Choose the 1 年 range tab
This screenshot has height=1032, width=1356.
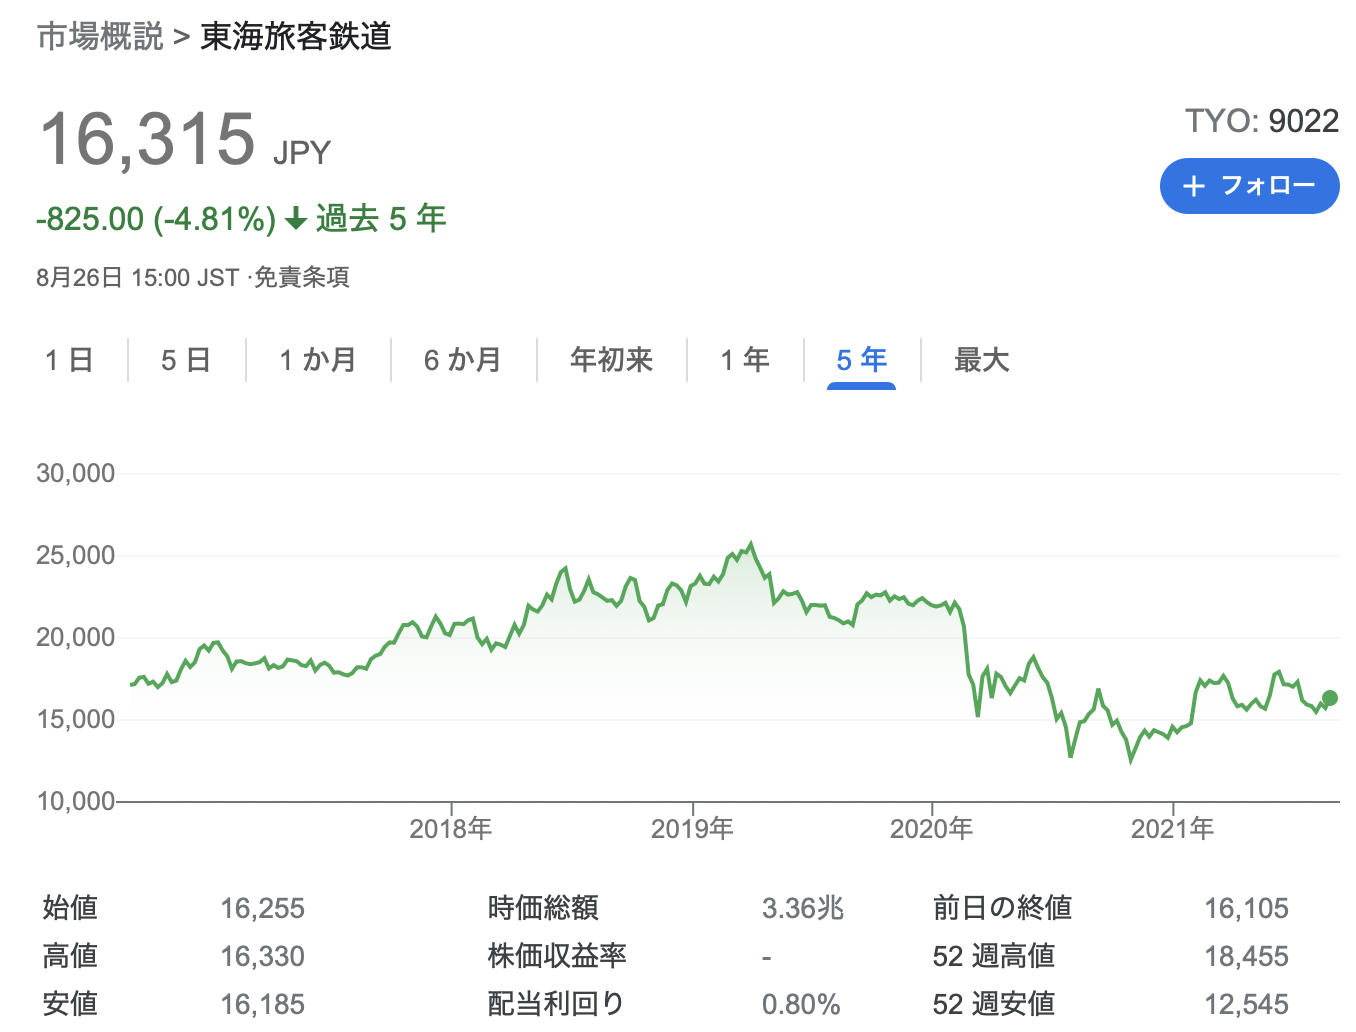pyautogui.click(x=745, y=360)
